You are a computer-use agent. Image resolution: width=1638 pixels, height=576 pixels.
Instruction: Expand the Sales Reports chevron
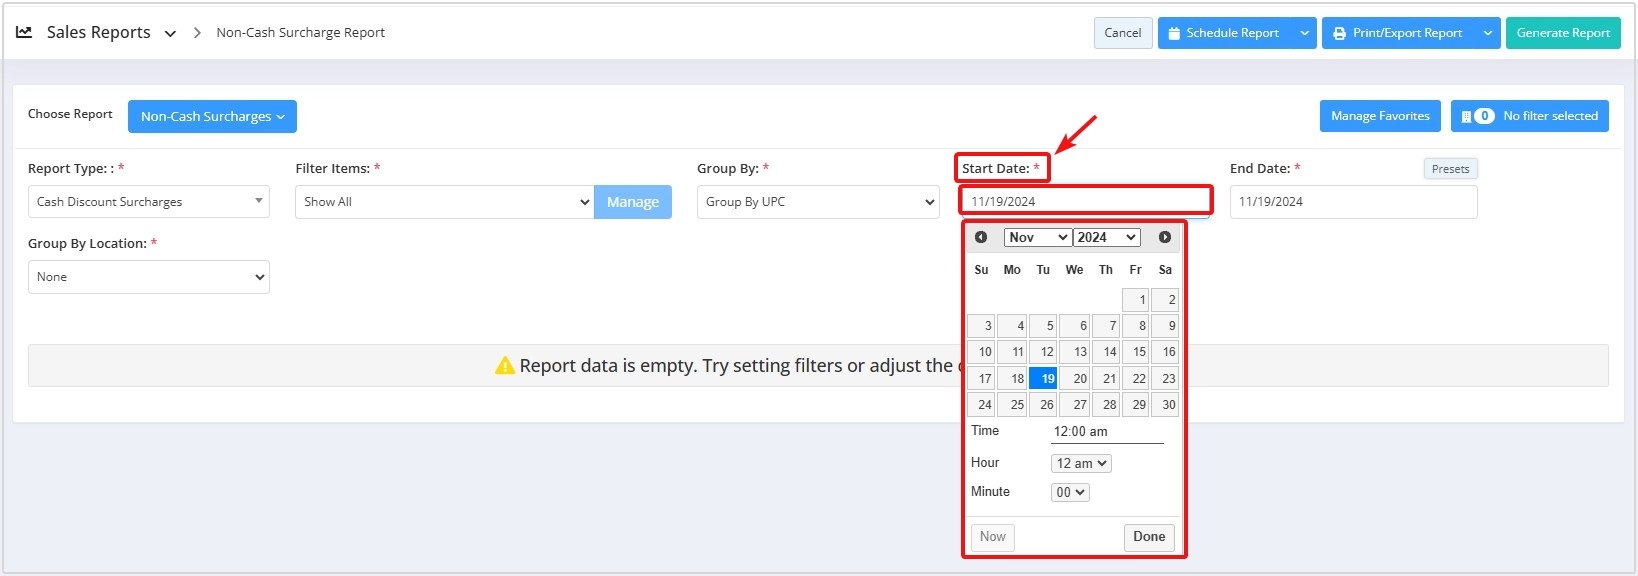170,33
